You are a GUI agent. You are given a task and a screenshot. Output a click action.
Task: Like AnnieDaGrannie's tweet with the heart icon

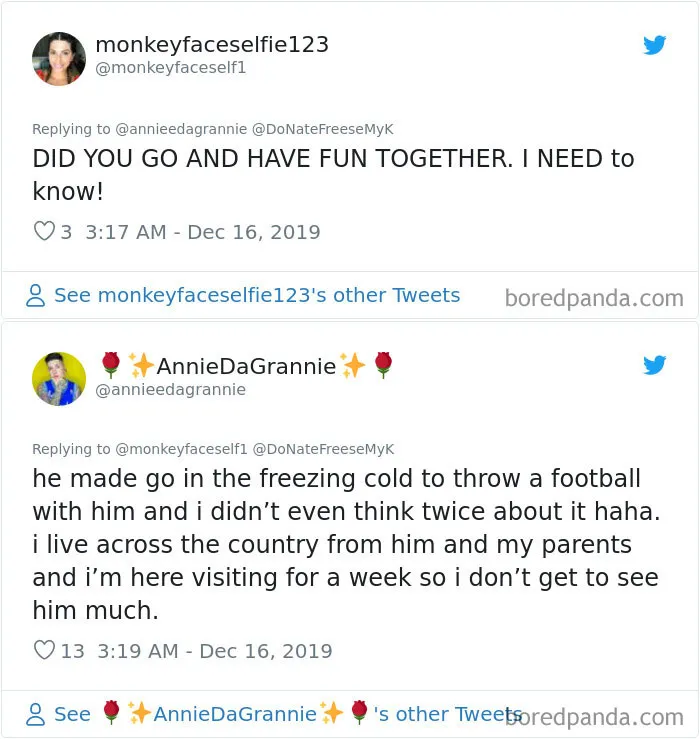tap(44, 650)
